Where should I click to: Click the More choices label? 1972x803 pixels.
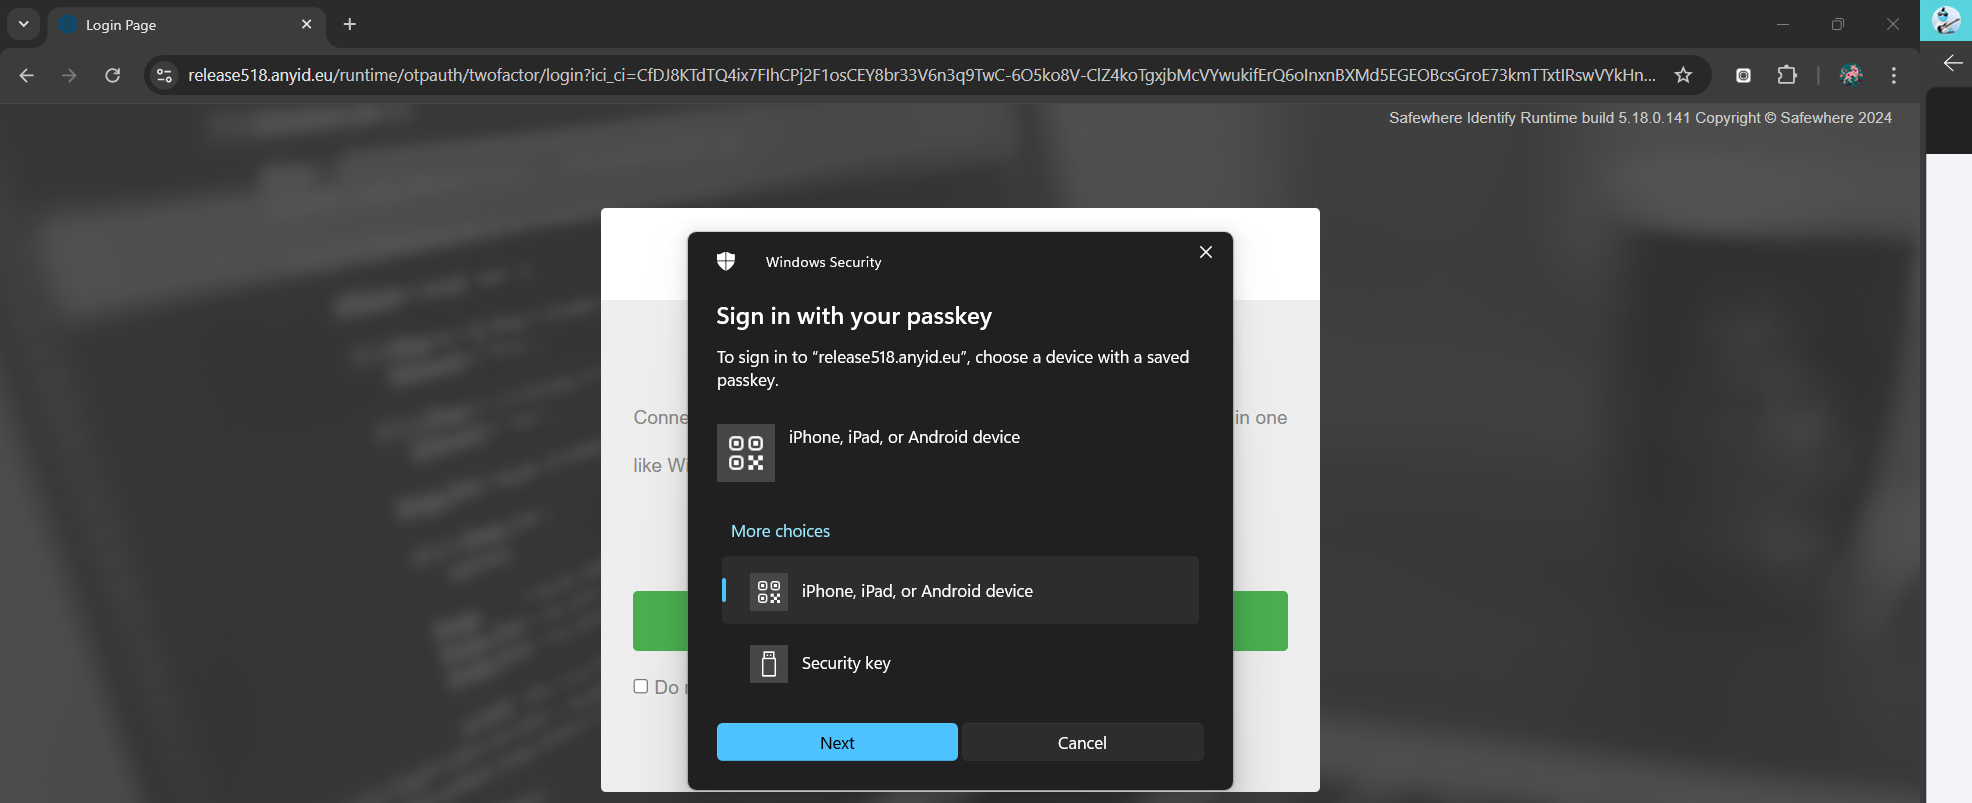click(x=780, y=531)
